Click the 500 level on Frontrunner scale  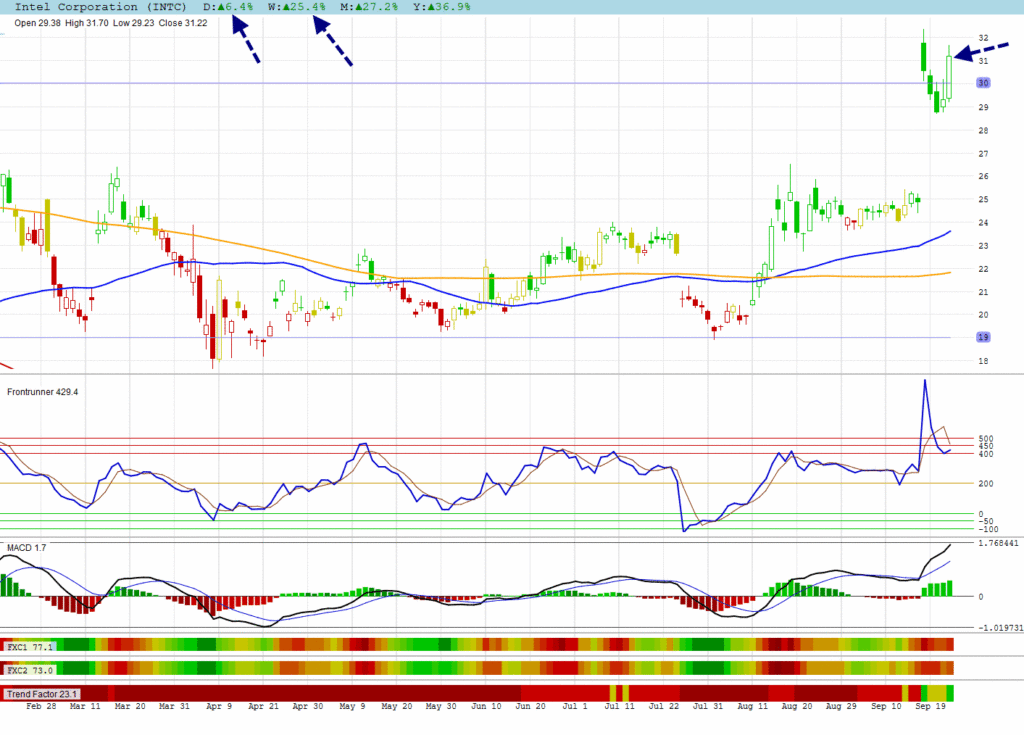pyautogui.click(x=984, y=438)
